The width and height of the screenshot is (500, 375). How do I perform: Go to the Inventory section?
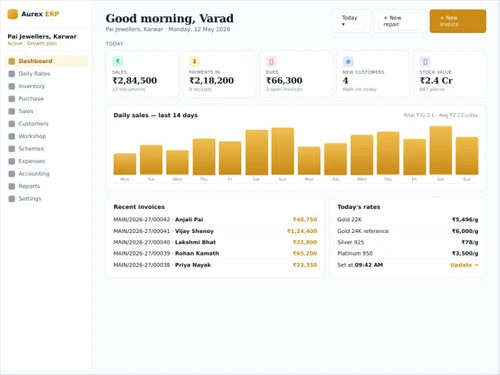(x=46, y=86)
